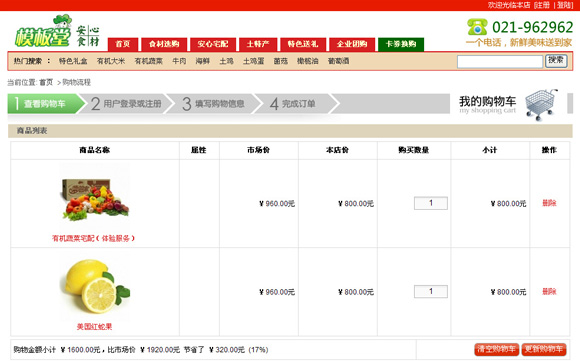The image size is (580, 361).
Task: Switch to the 食材选购 tab
Action: (x=164, y=44)
